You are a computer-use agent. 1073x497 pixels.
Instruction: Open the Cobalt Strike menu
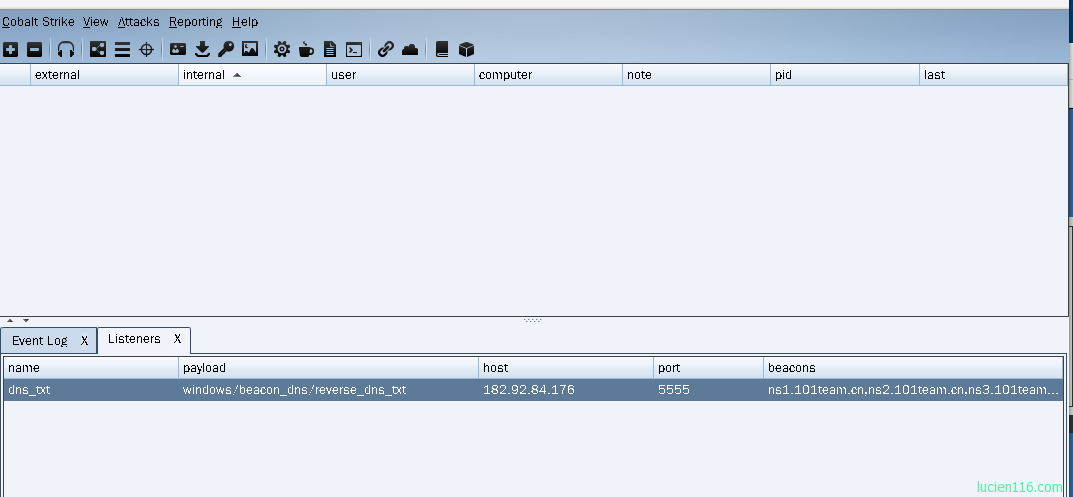pos(38,22)
